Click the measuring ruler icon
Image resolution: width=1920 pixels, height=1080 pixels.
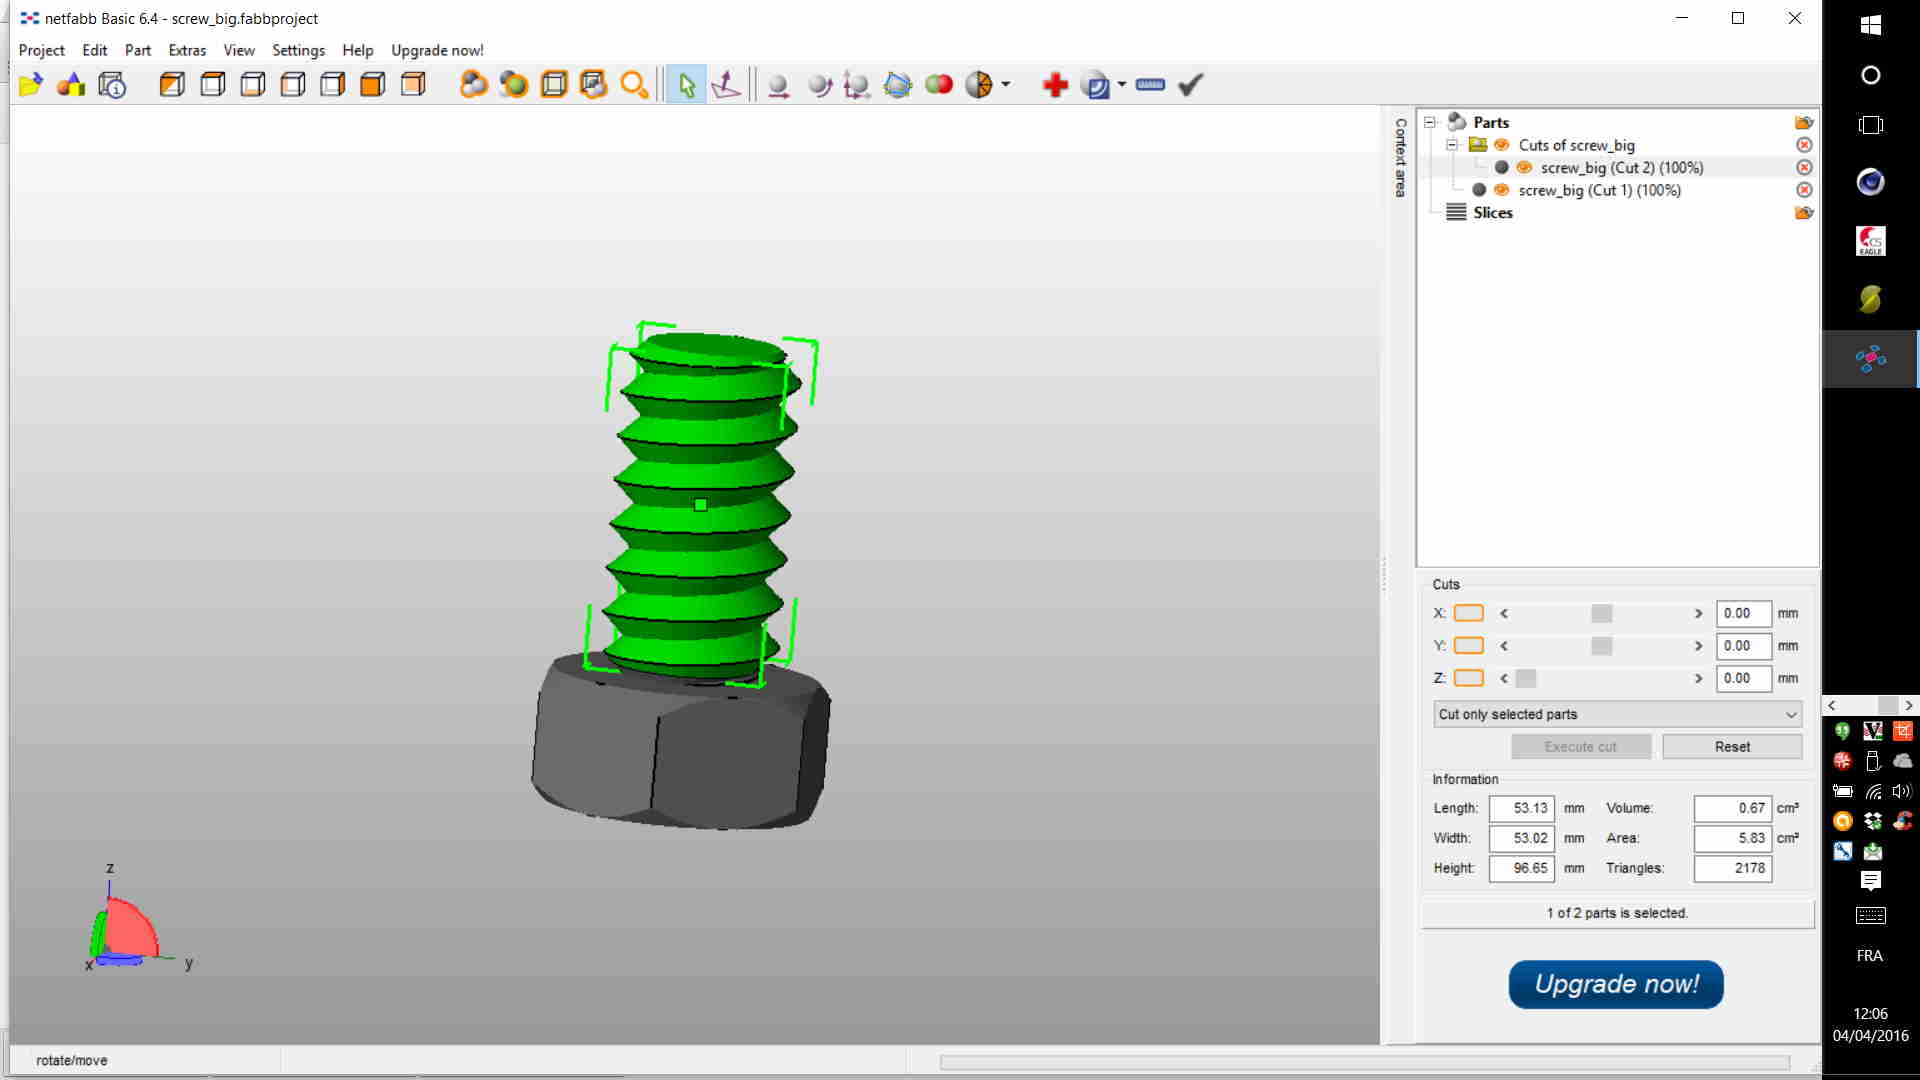(x=1150, y=85)
